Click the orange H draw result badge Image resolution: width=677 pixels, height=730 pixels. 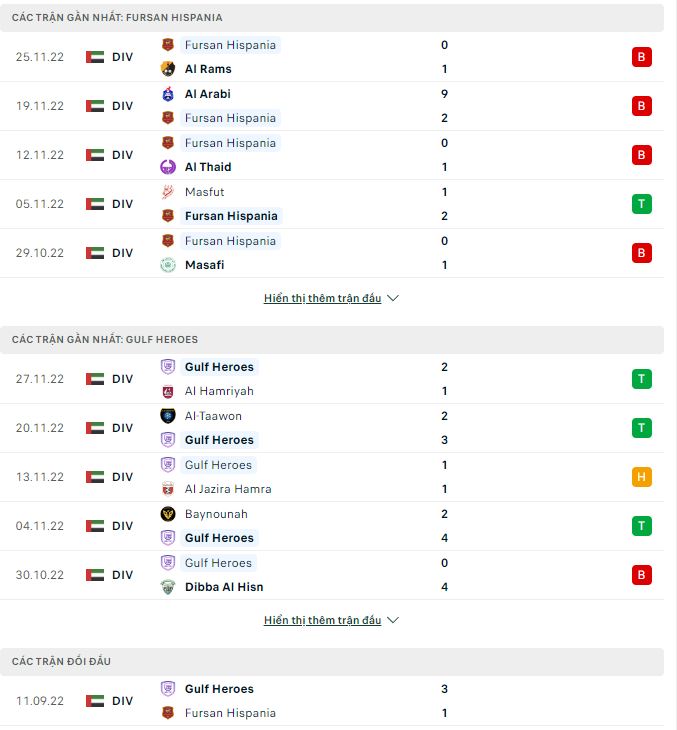click(642, 477)
